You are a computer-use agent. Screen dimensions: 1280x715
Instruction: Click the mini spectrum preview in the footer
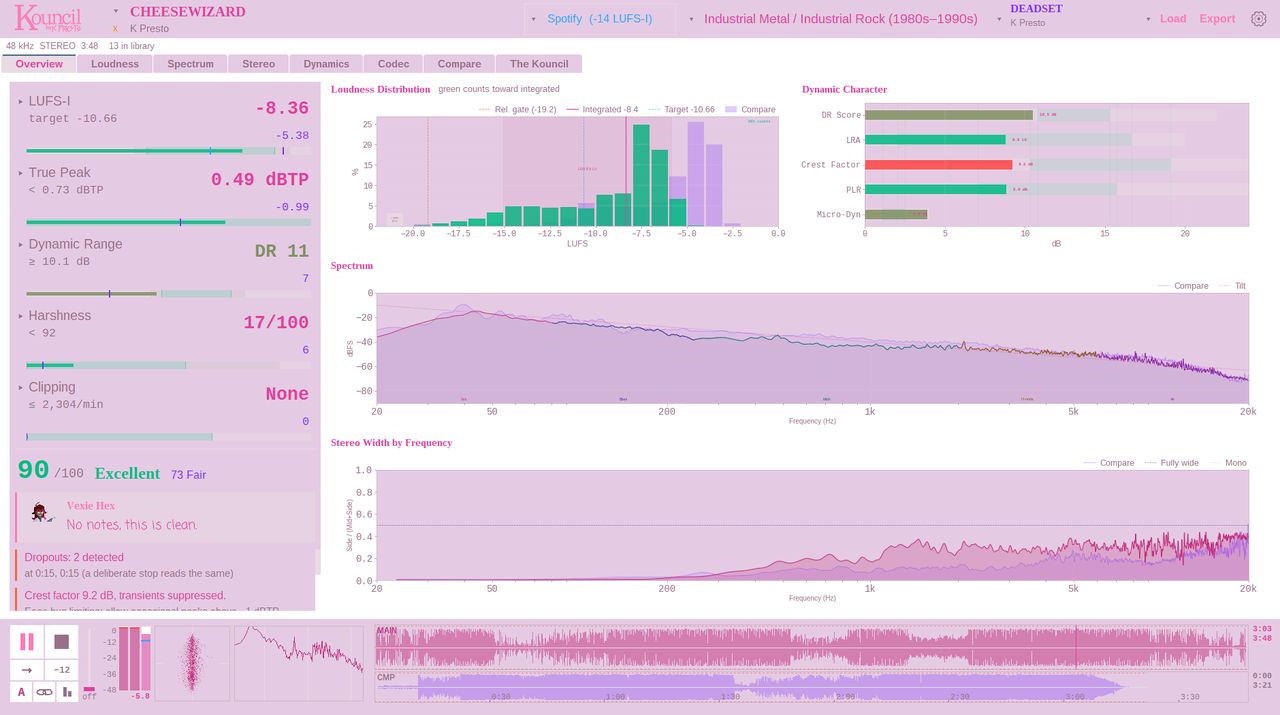click(x=299, y=664)
